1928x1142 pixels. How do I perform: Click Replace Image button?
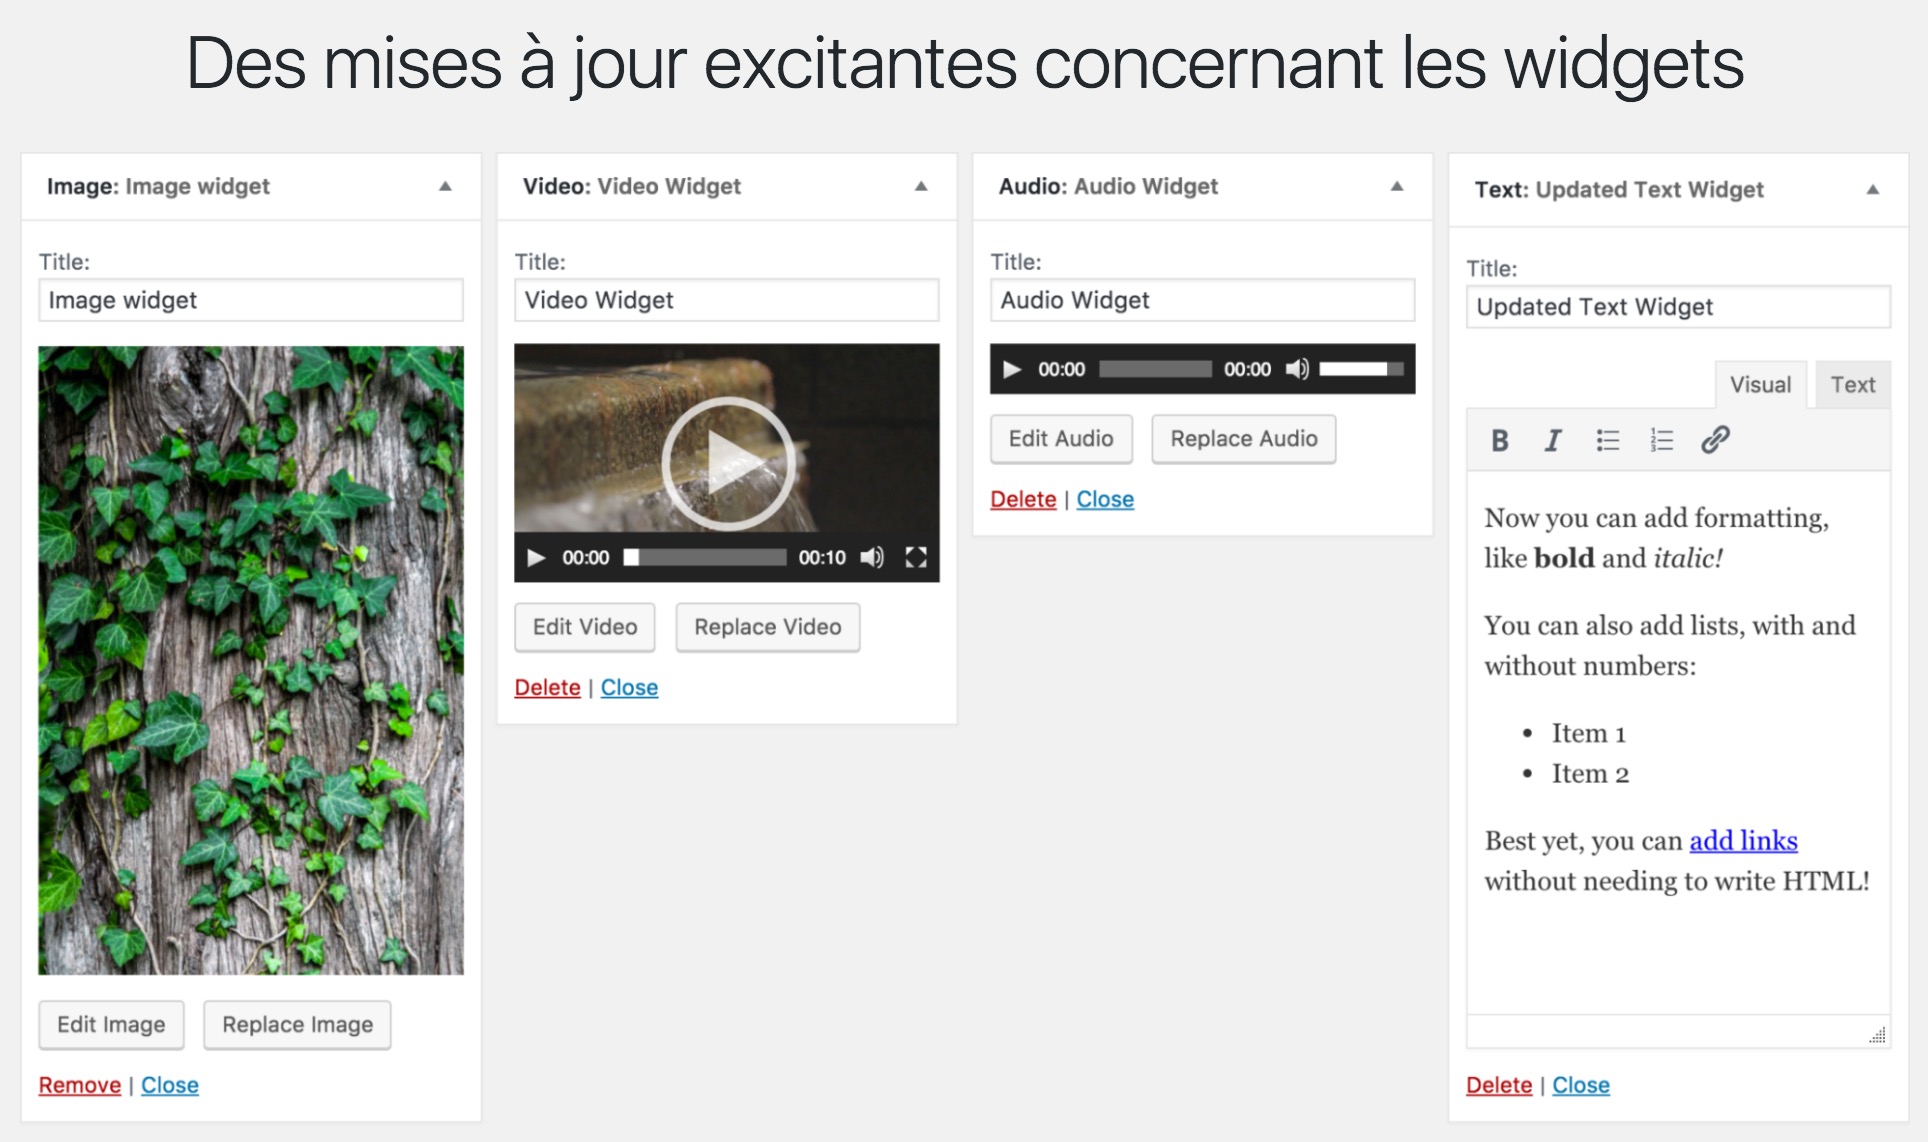click(x=296, y=1025)
